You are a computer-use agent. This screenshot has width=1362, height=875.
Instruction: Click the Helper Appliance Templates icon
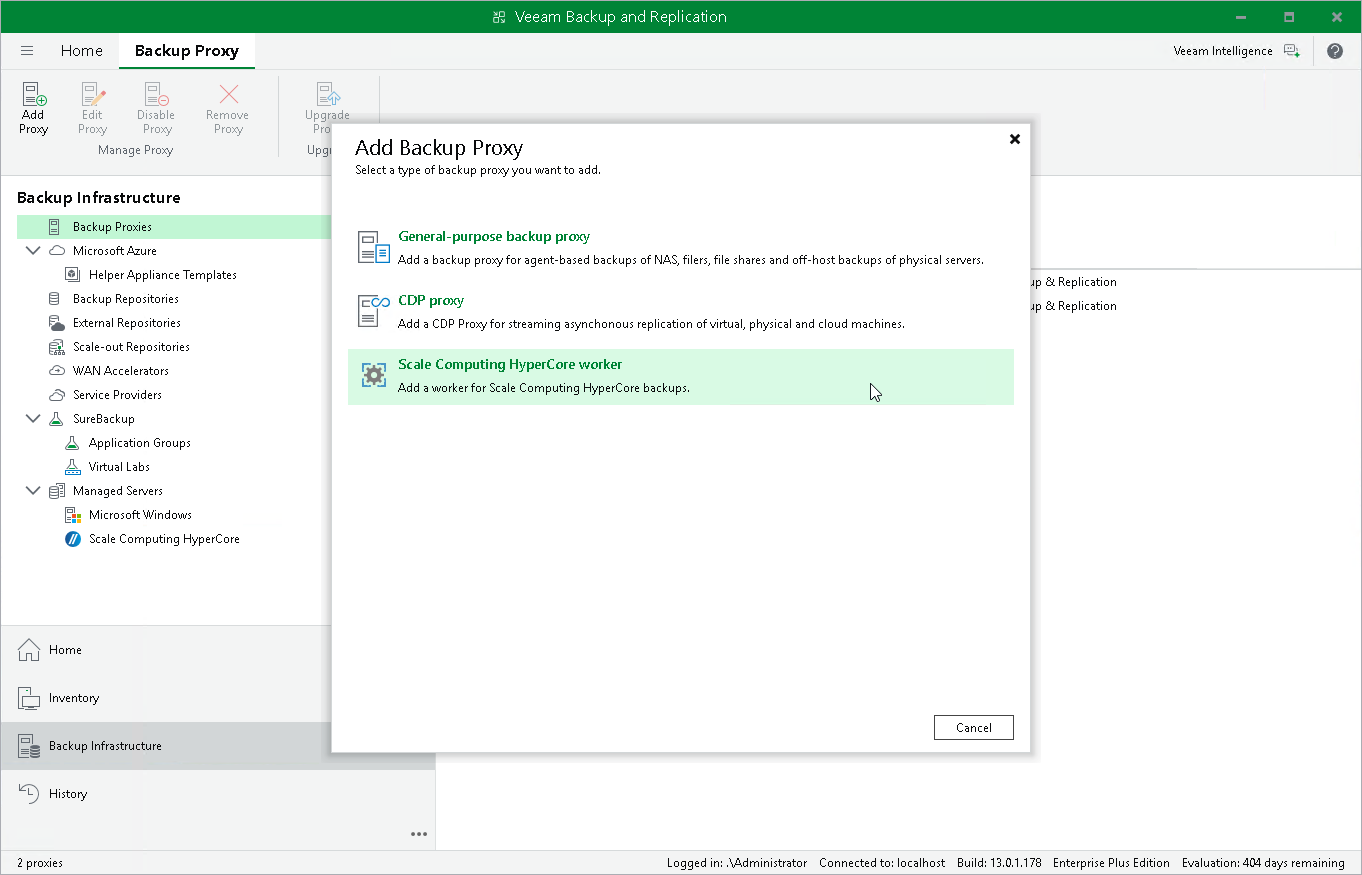[72, 275]
